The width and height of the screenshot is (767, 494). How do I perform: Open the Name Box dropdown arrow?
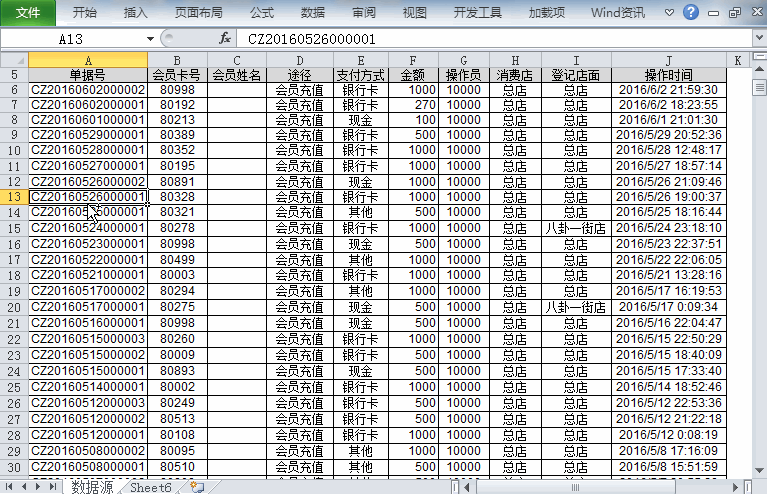pos(150,39)
